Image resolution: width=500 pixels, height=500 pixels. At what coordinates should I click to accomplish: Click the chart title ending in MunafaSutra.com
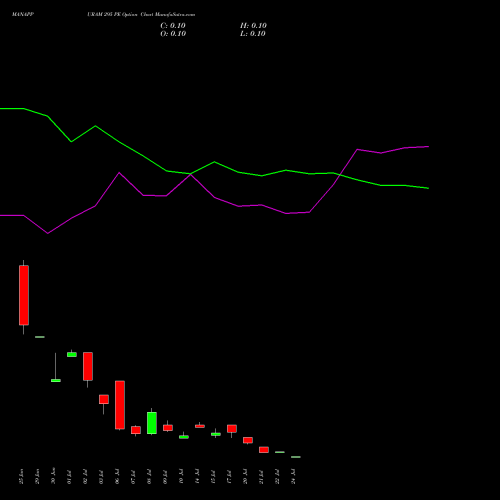pyautogui.click(x=141, y=15)
